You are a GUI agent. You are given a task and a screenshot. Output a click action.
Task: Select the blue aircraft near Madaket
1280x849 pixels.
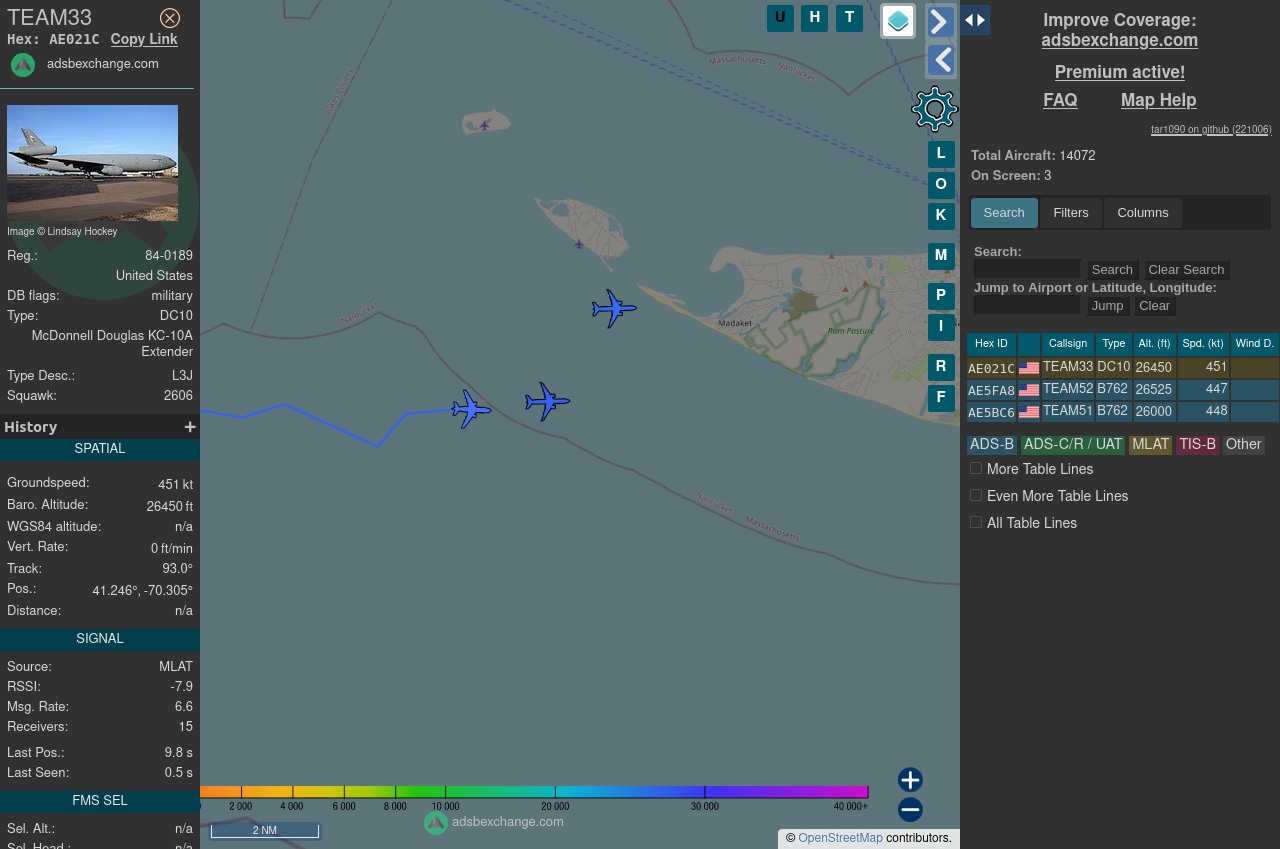[x=614, y=308]
